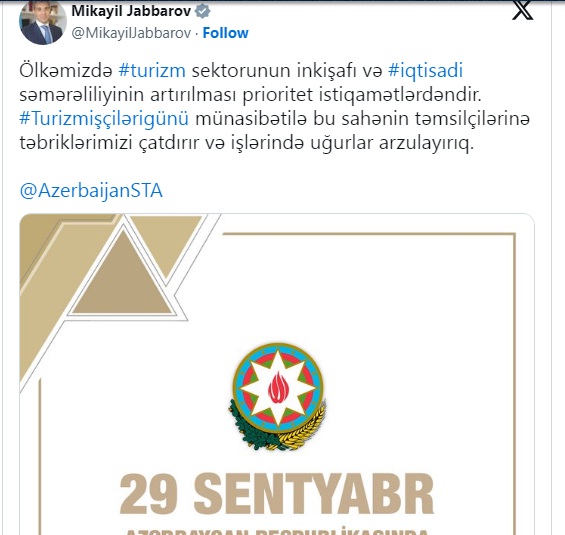Open Mikayil Jabbarov's profile photo

[43, 22]
